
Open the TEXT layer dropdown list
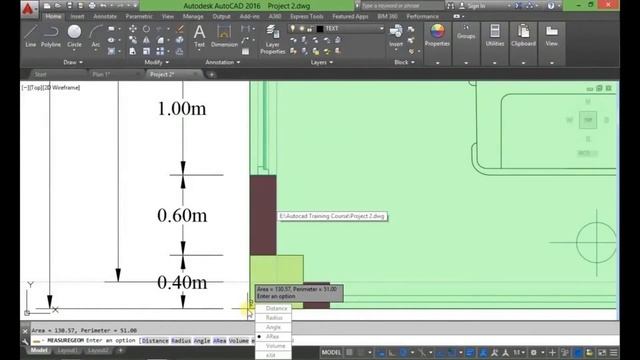click(x=382, y=29)
